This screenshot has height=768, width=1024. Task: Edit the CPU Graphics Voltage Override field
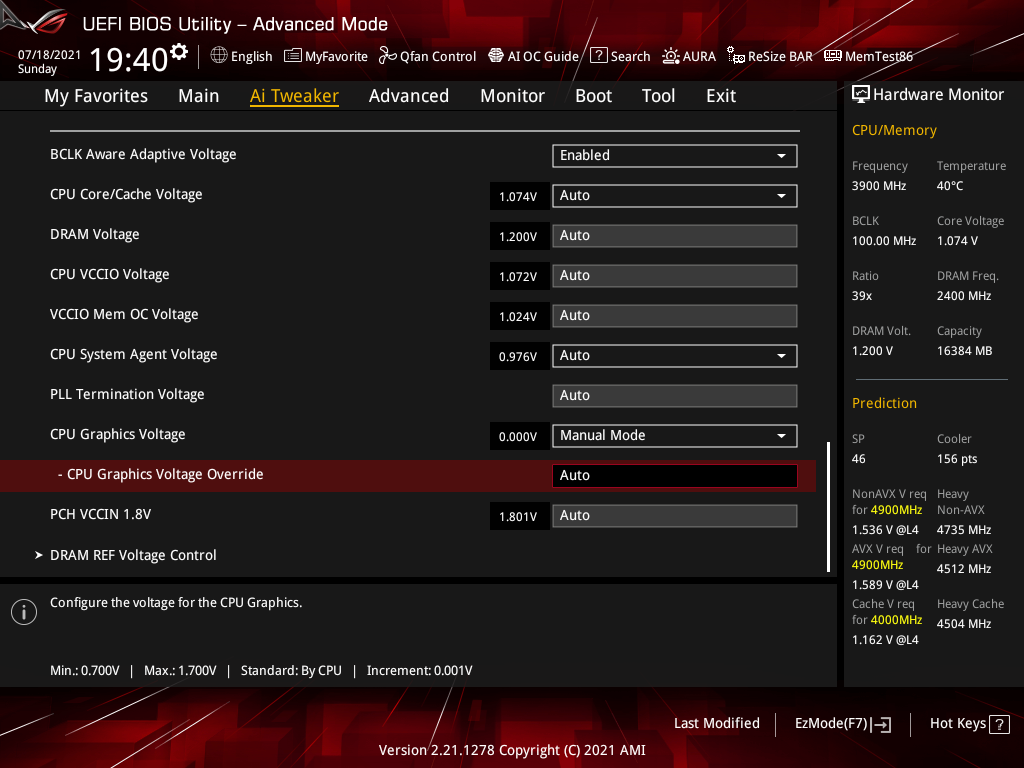click(674, 475)
